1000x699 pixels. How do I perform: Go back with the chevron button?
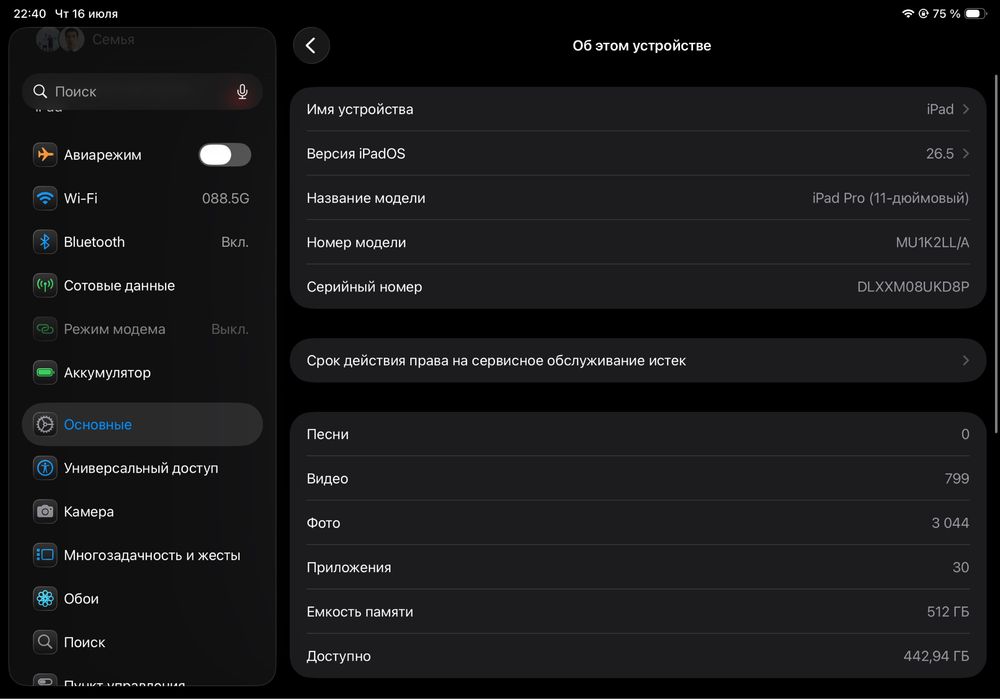[x=311, y=45]
